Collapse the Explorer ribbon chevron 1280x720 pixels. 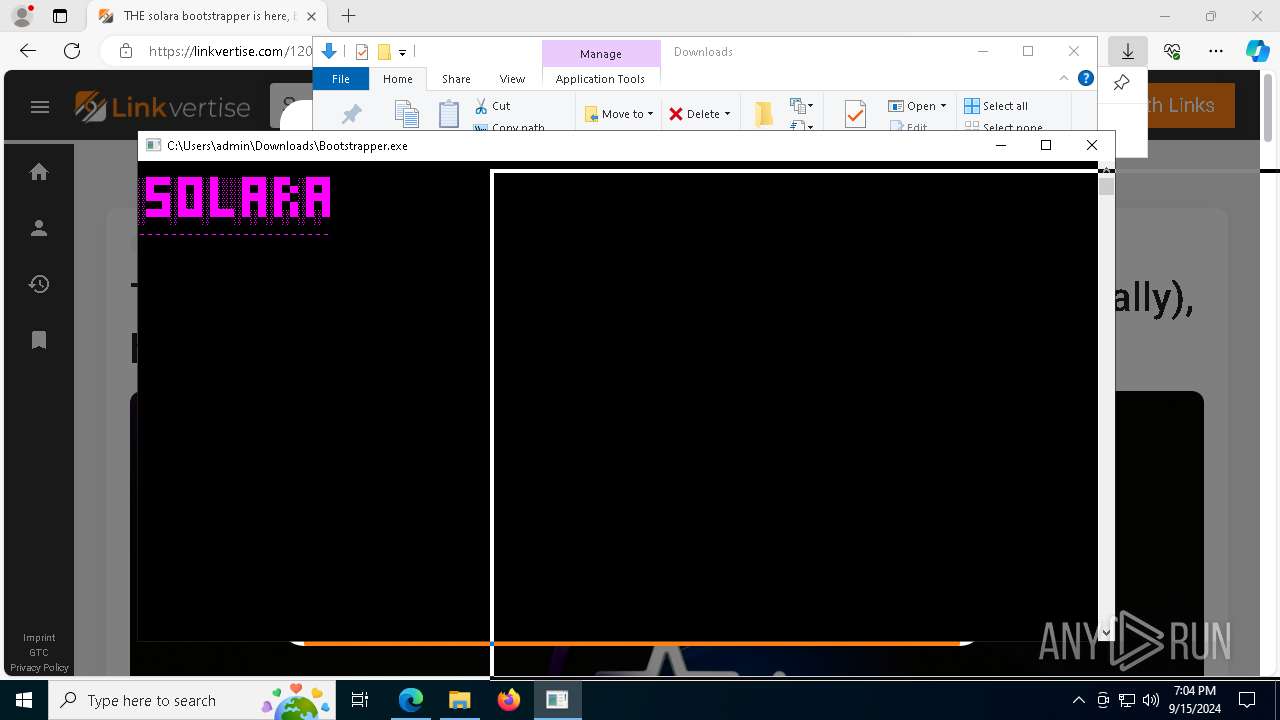[1064, 78]
